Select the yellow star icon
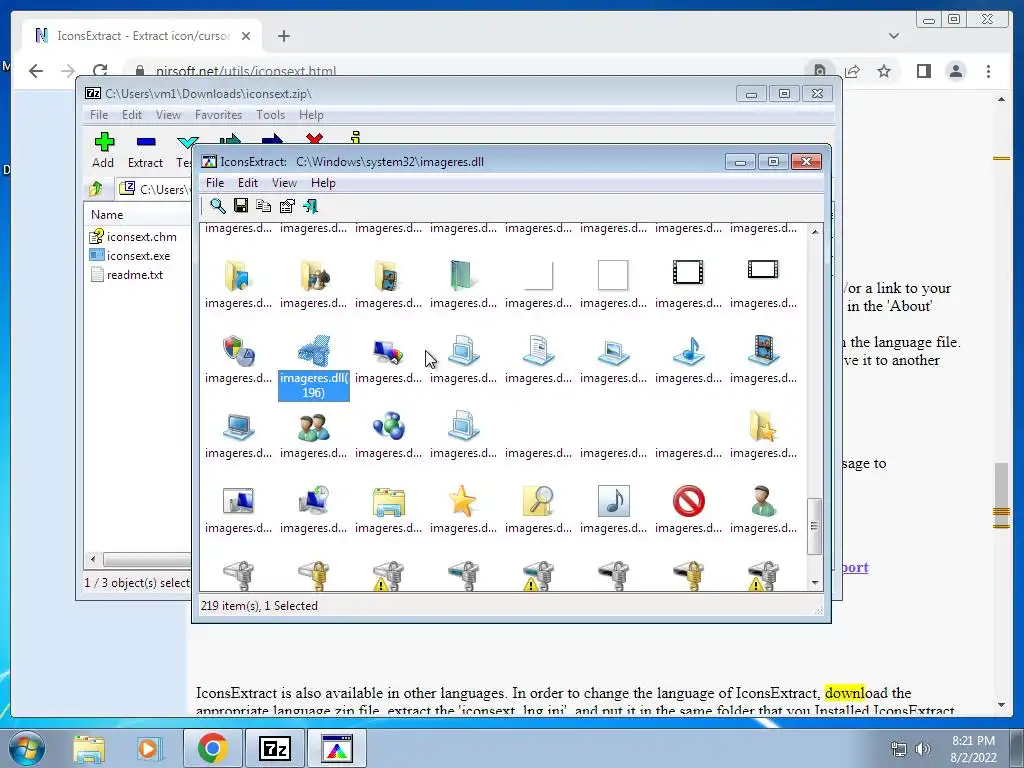 tap(463, 501)
